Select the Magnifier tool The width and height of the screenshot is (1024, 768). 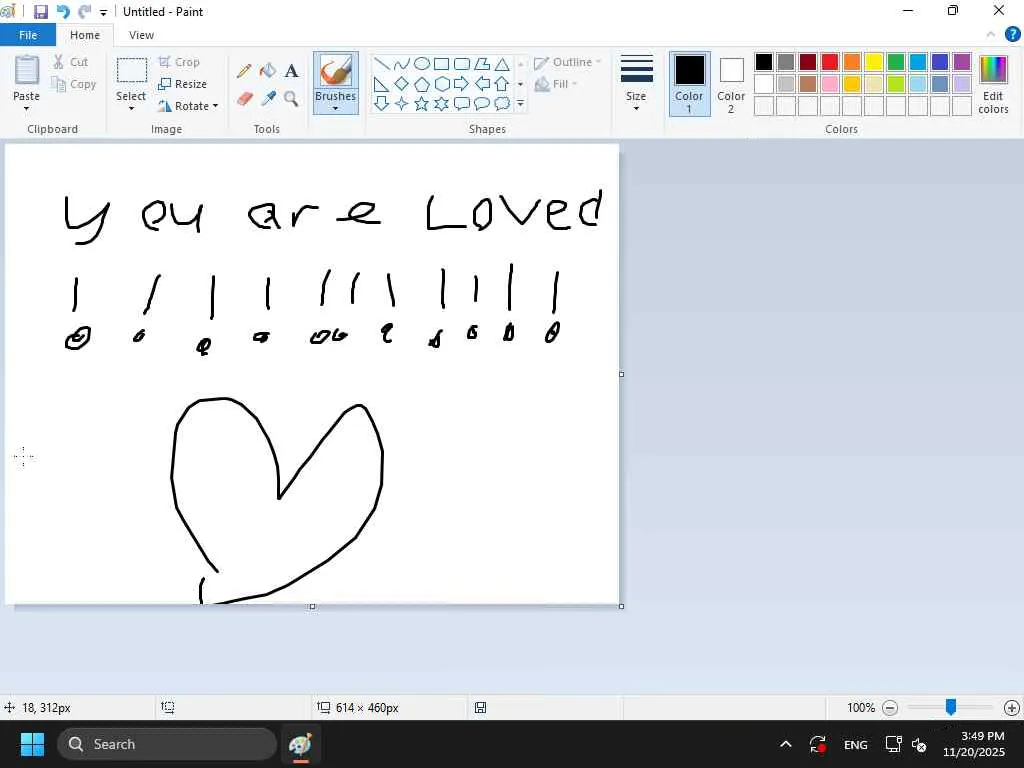click(x=291, y=99)
